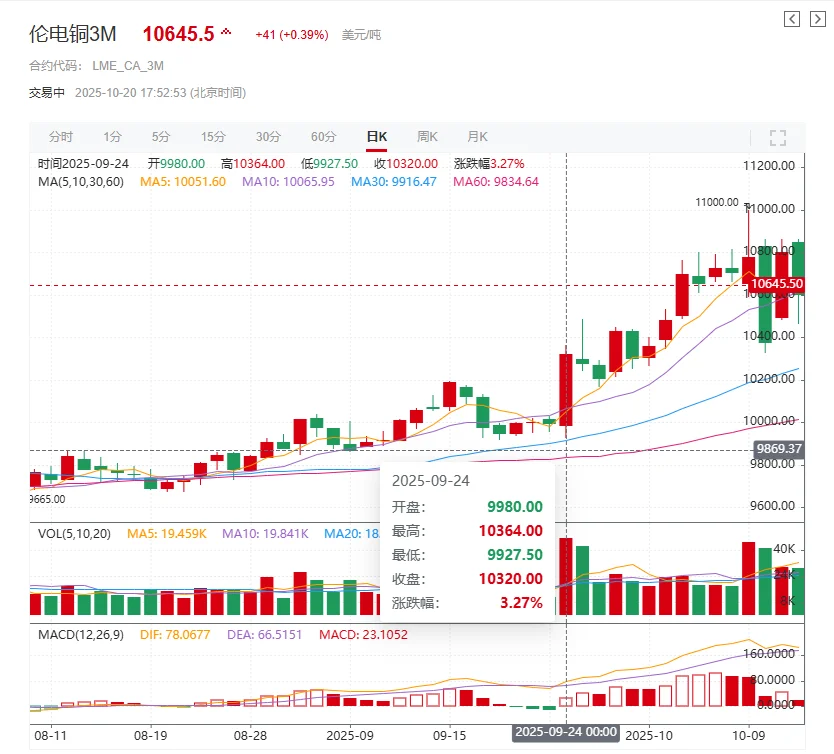Select the 60分 interval option
This screenshot has width=834, height=754.
tap(325, 136)
